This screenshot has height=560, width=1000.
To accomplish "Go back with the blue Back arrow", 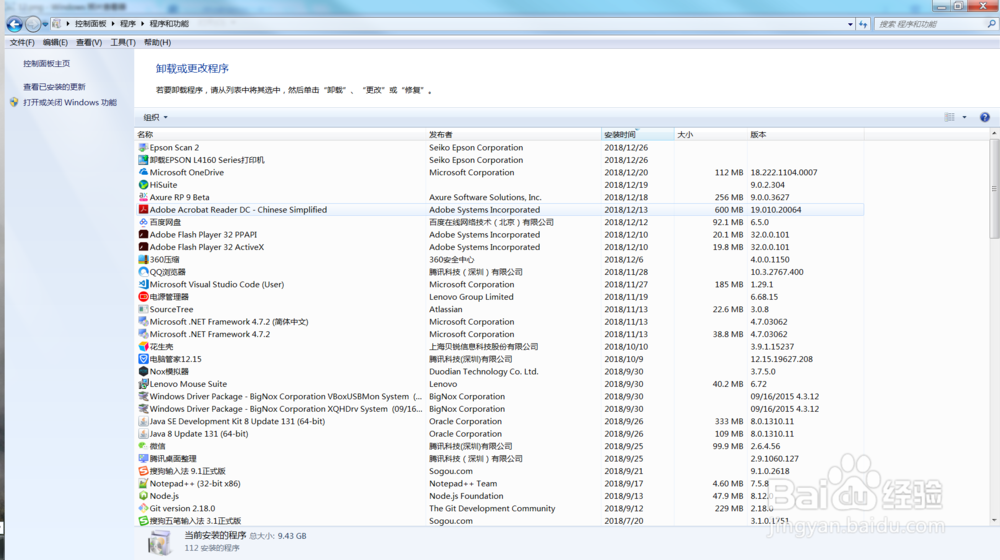I will [14, 24].
